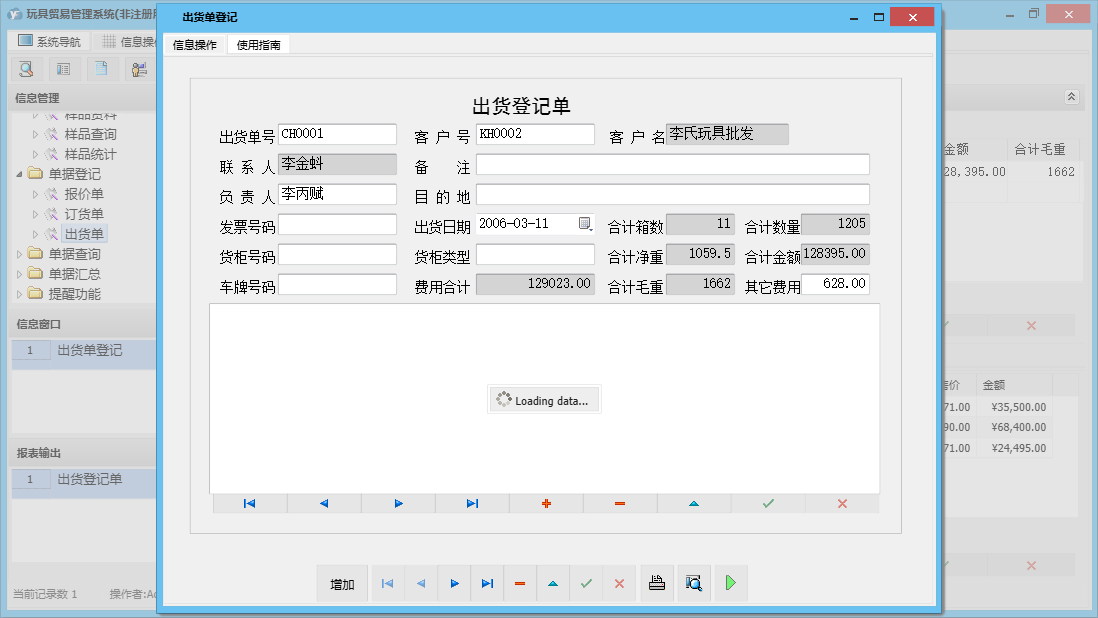Open print preview with the magnifier icon
Viewport: 1098px width, 618px height.
tap(692, 584)
